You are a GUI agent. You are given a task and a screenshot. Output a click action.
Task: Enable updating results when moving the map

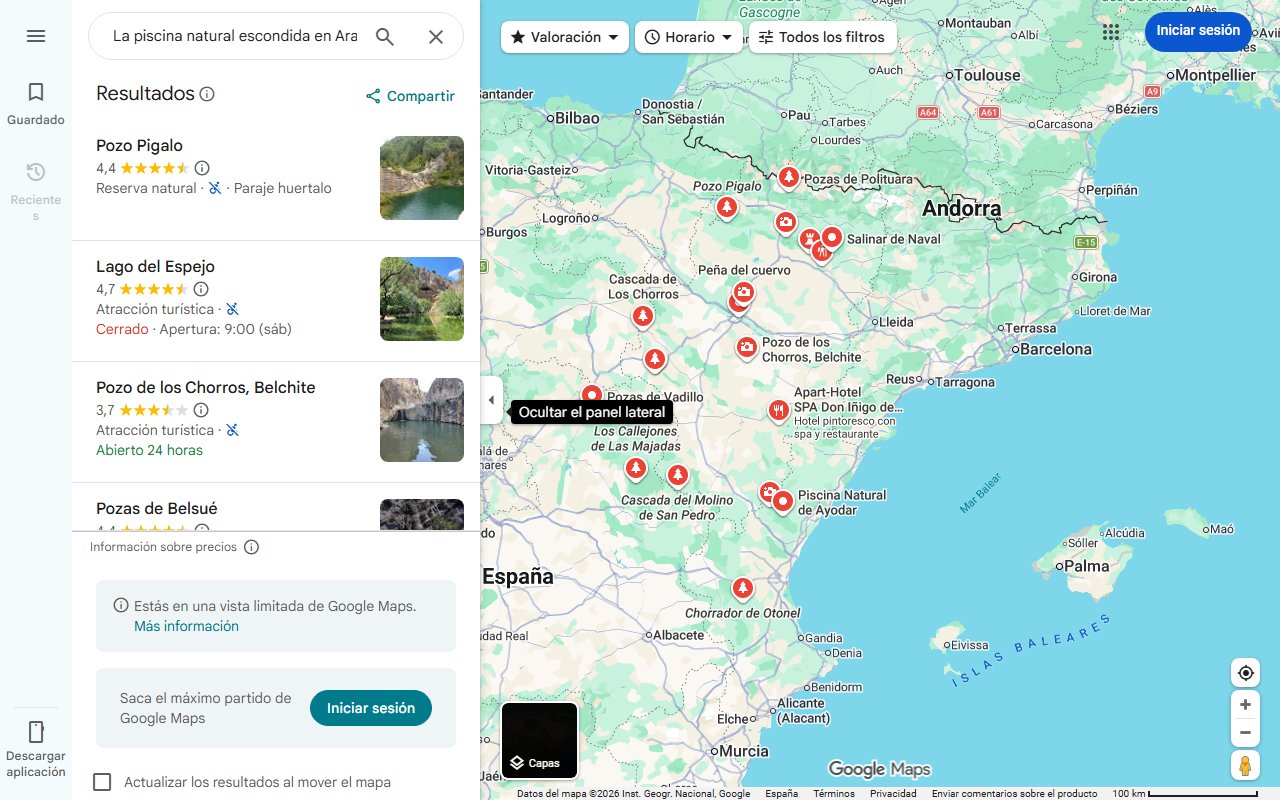(102, 781)
